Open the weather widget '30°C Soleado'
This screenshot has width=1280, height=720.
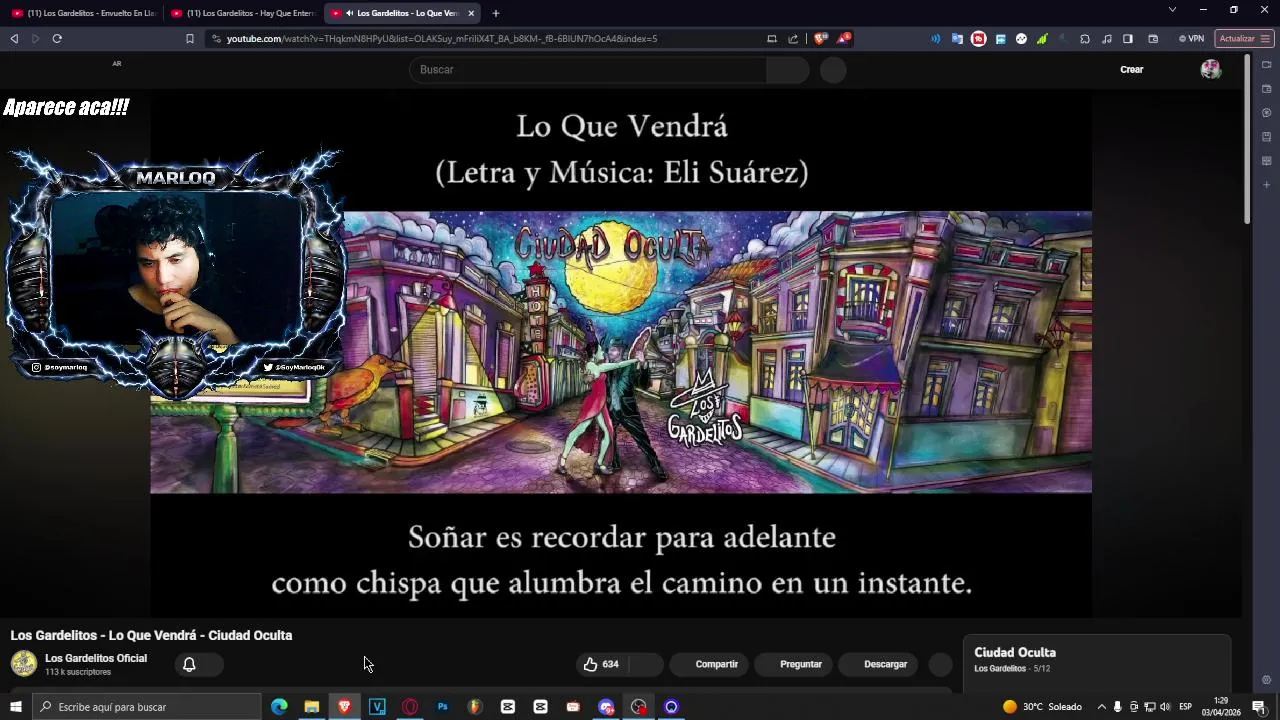(1042, 707)
